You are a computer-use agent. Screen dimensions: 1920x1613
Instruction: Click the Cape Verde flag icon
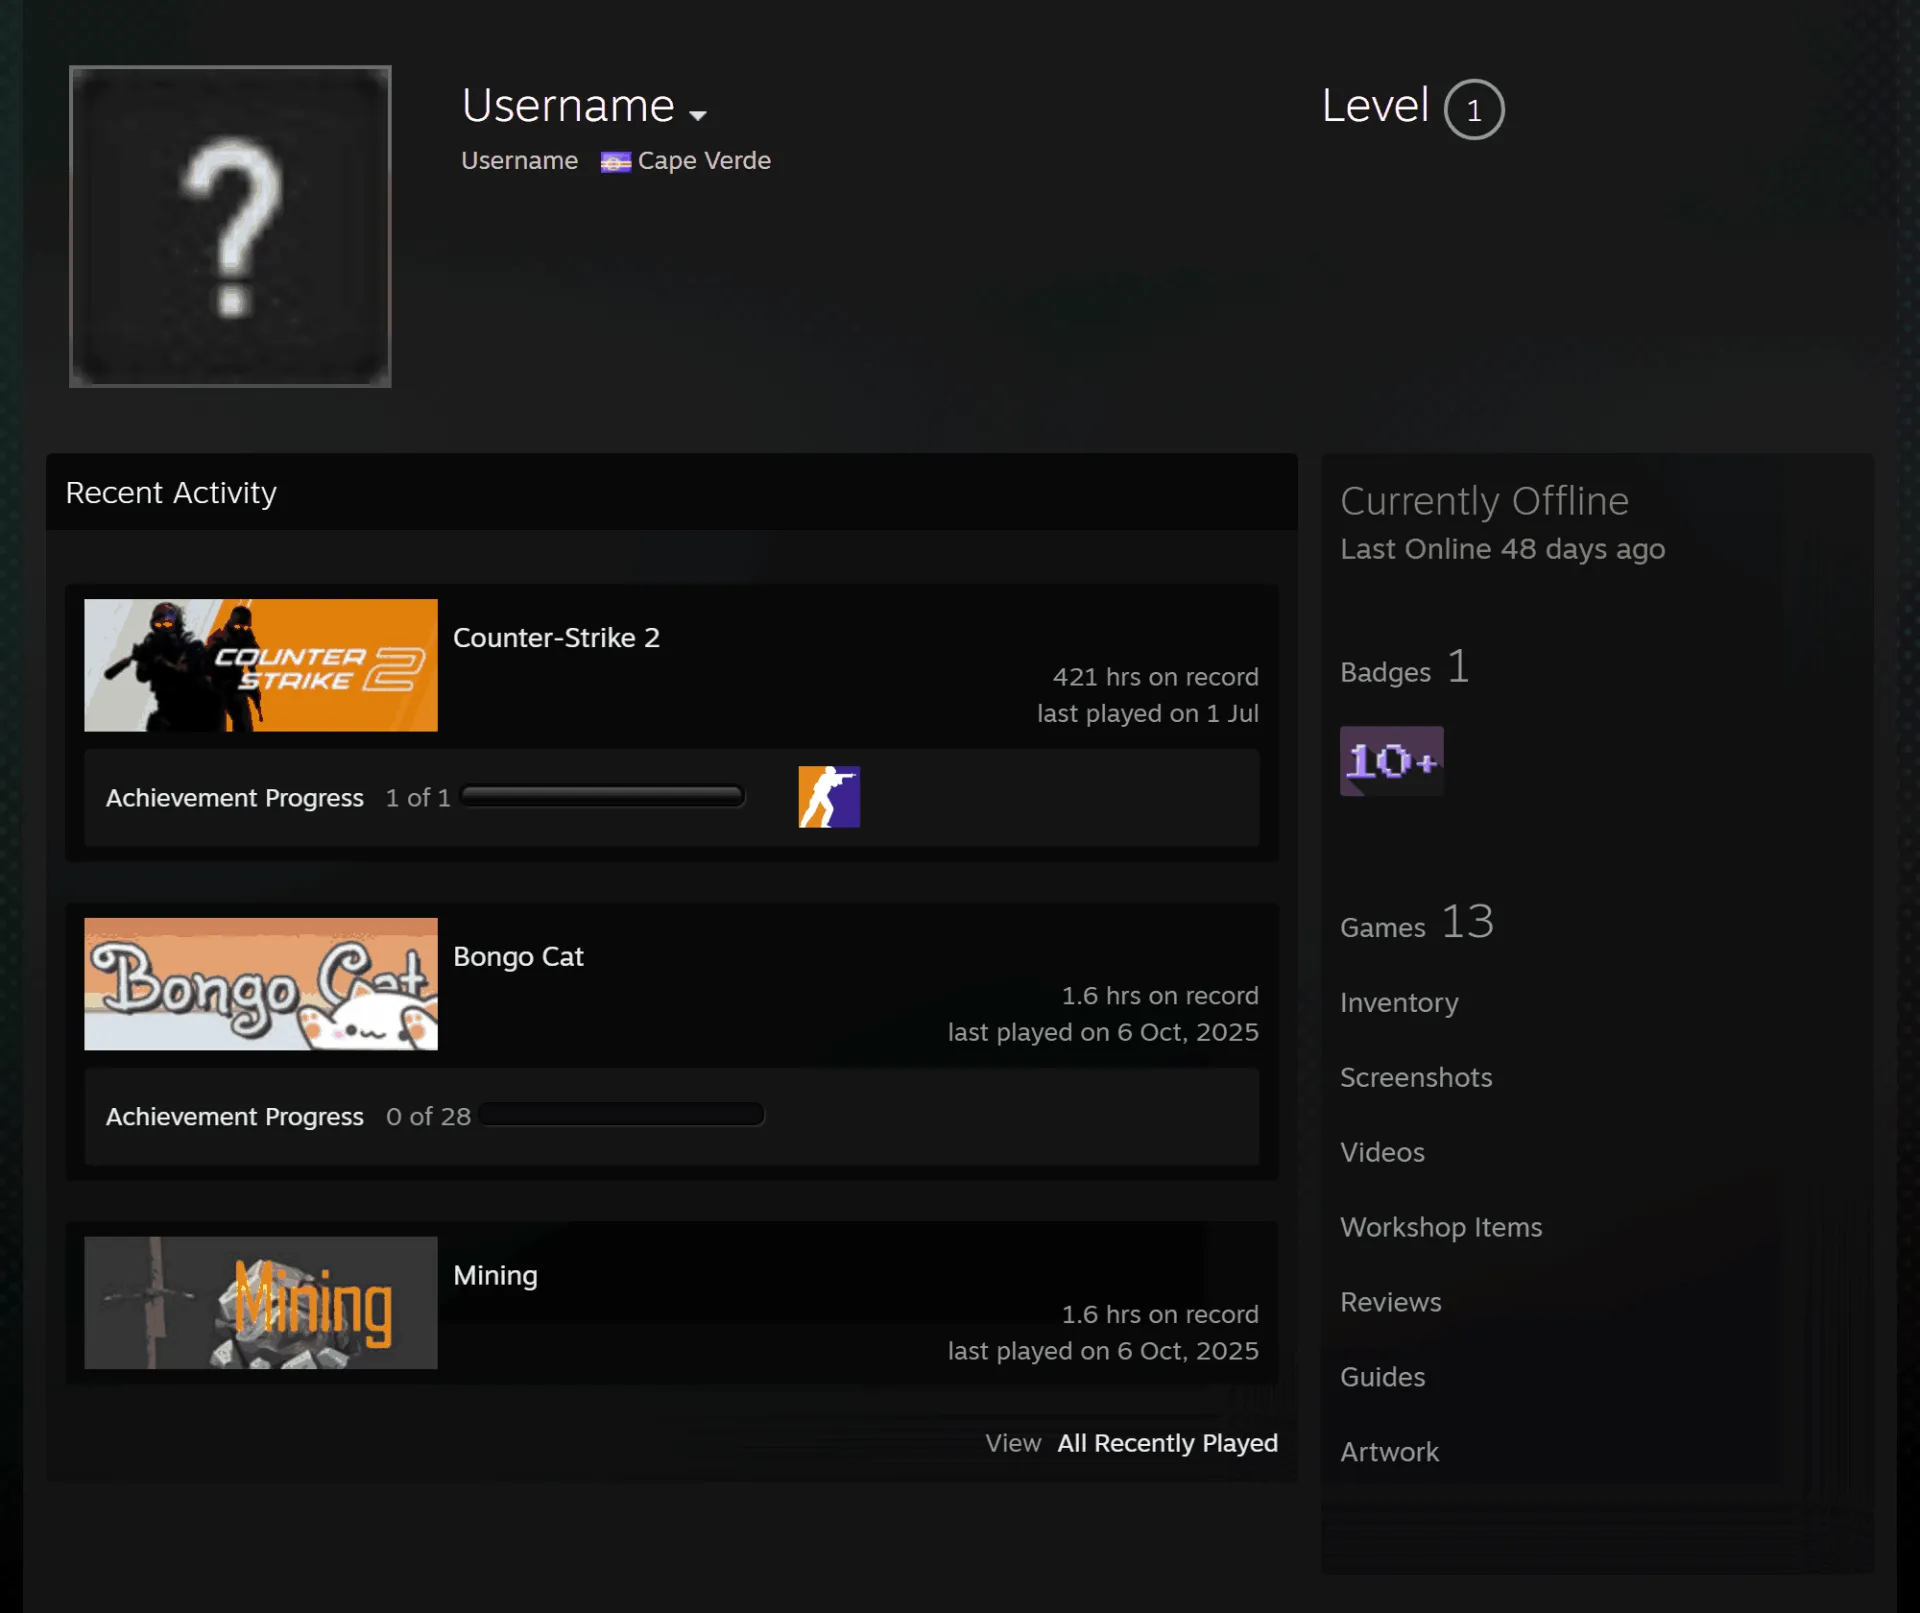(x=615, y=162)
